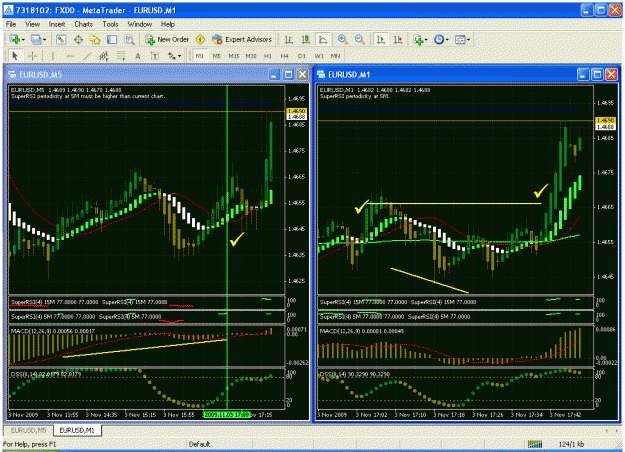Minimize the EURUSD,M1 chart window
Image resolution: width=625 pixels, height=452 pixels.
click(583, 75)
